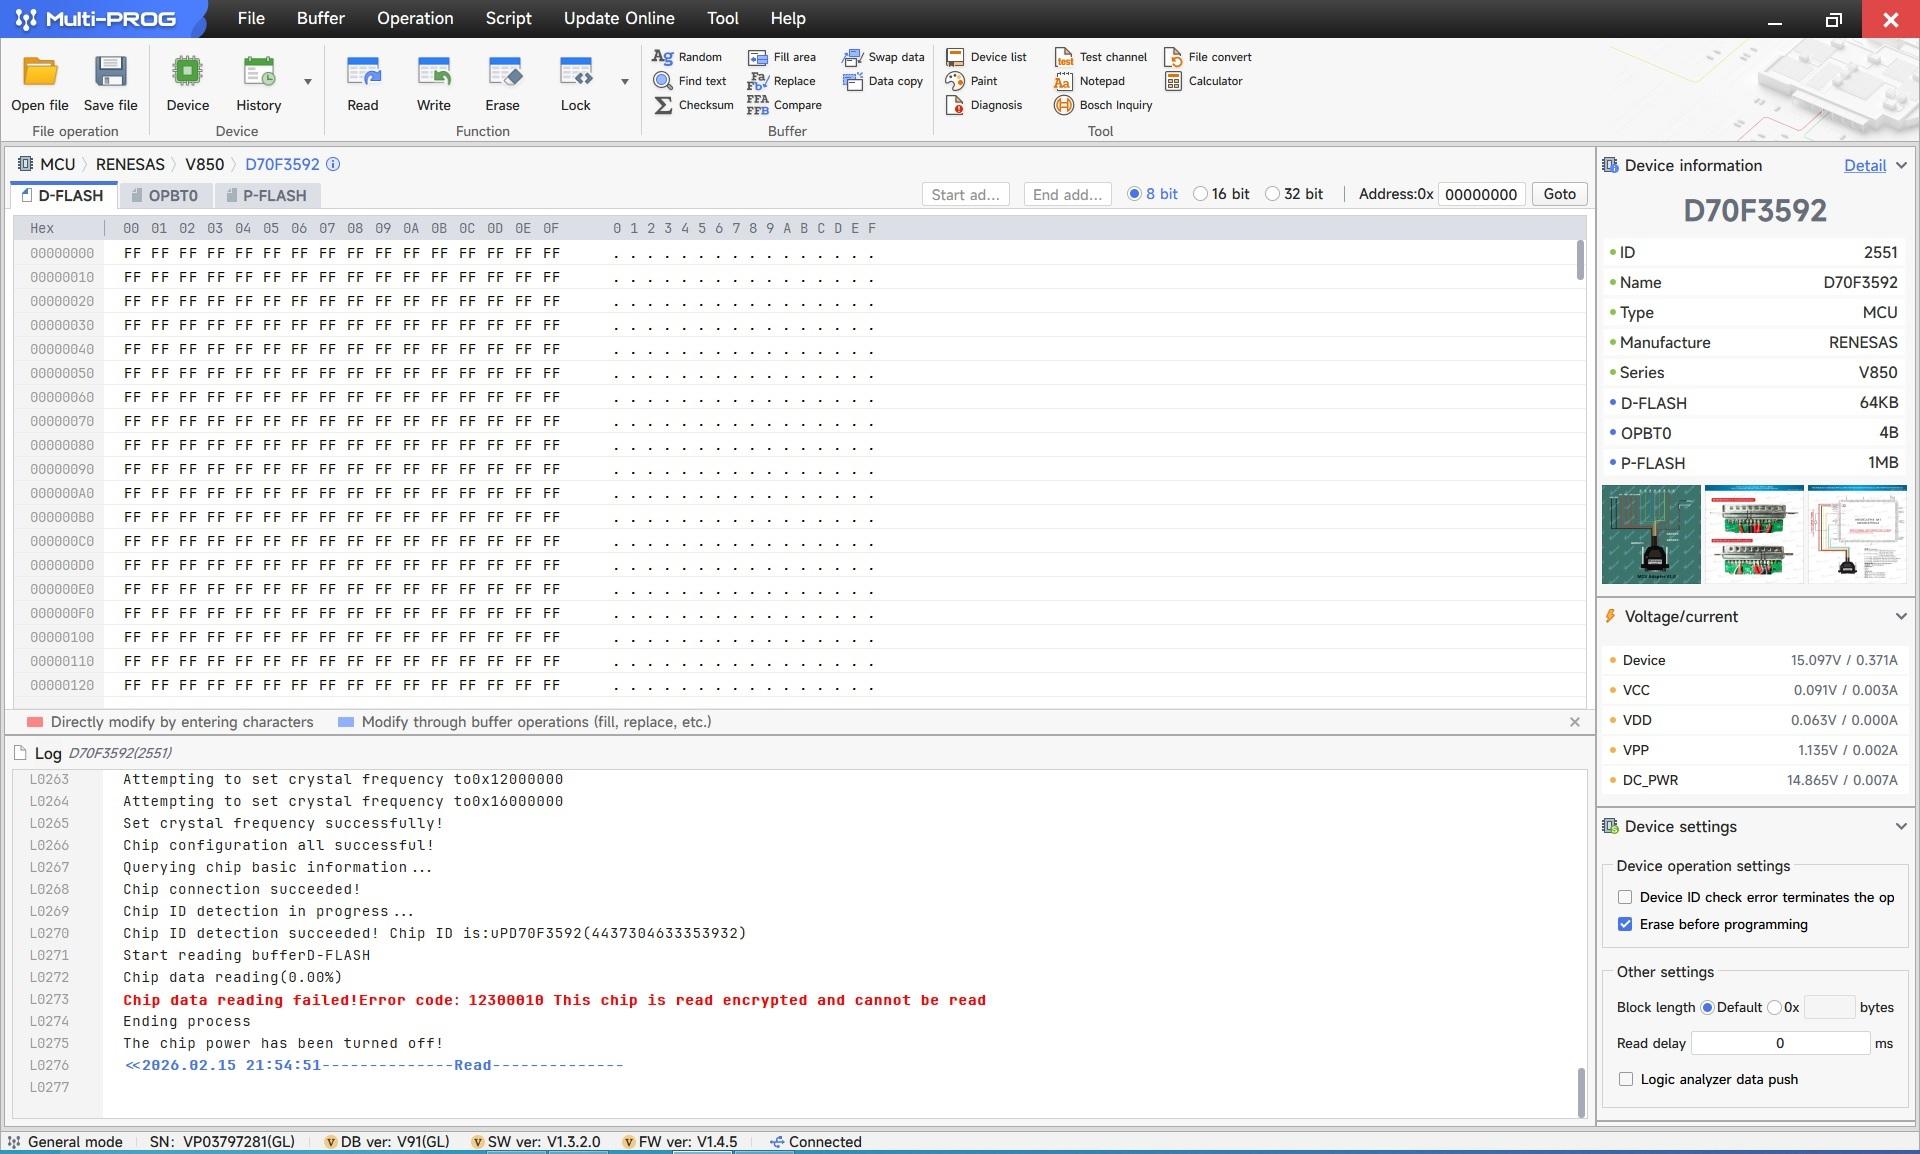
Task: Collapse the Device settings panel
Action: pos(1901,826)
